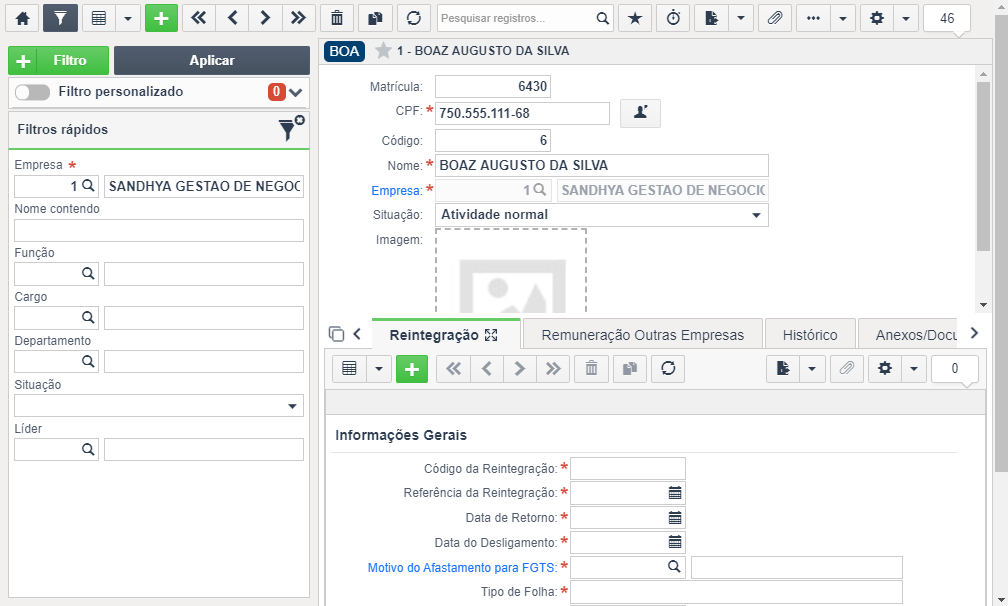Image resolution: width=1008 pixels, height=606 pixels.
Task: Look up Empresa in quick filters
Action: pyautogui.click(x=88, y=186)
